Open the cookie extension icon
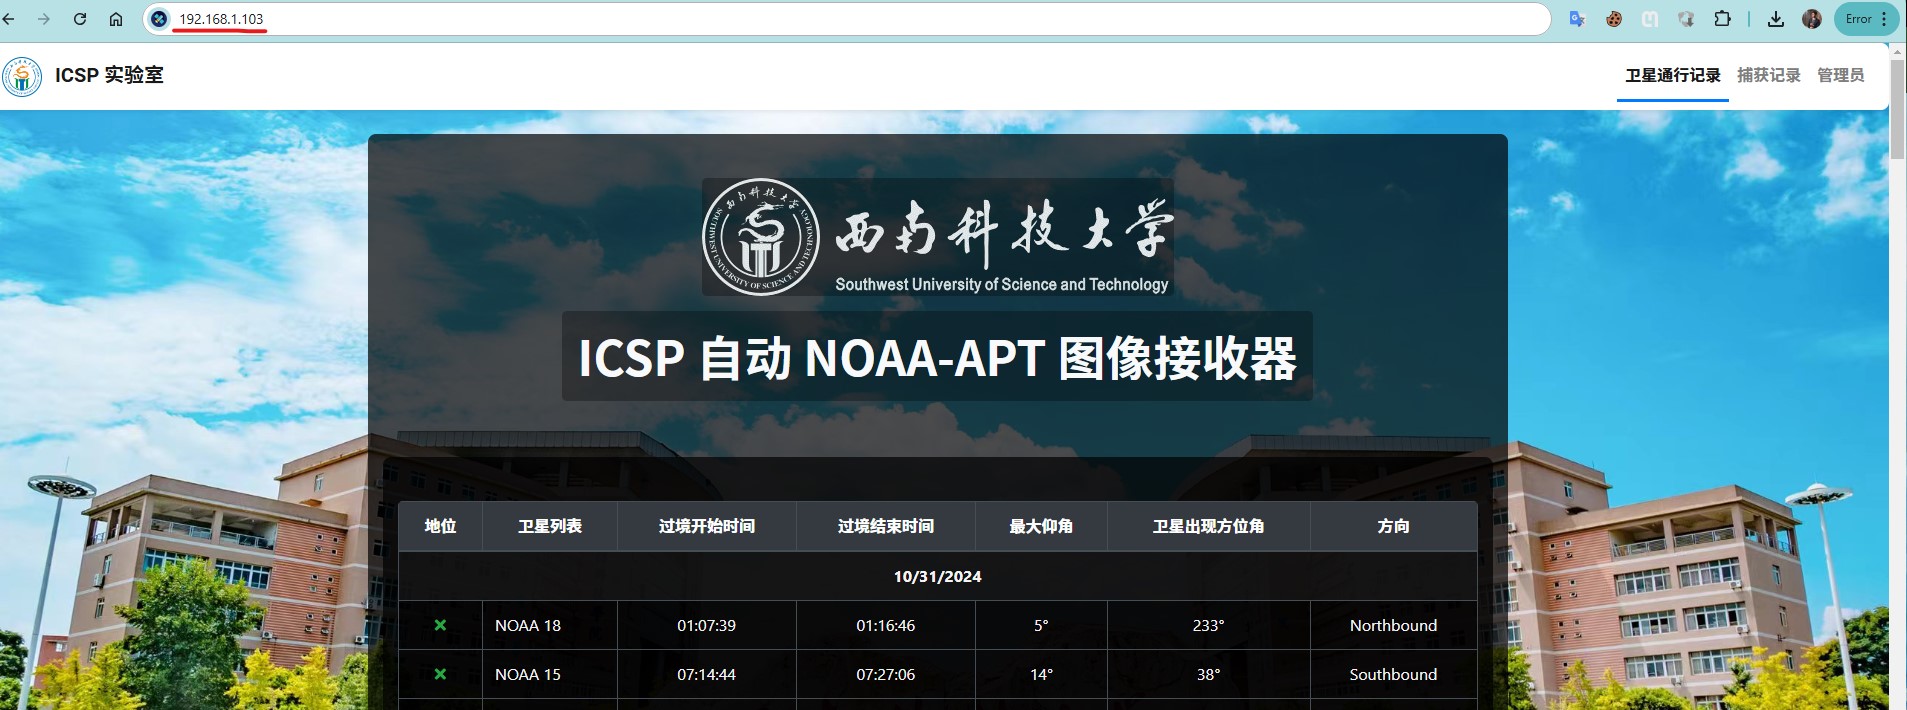This screenshot has height=710, width=1907. (x=1614, y=19)
